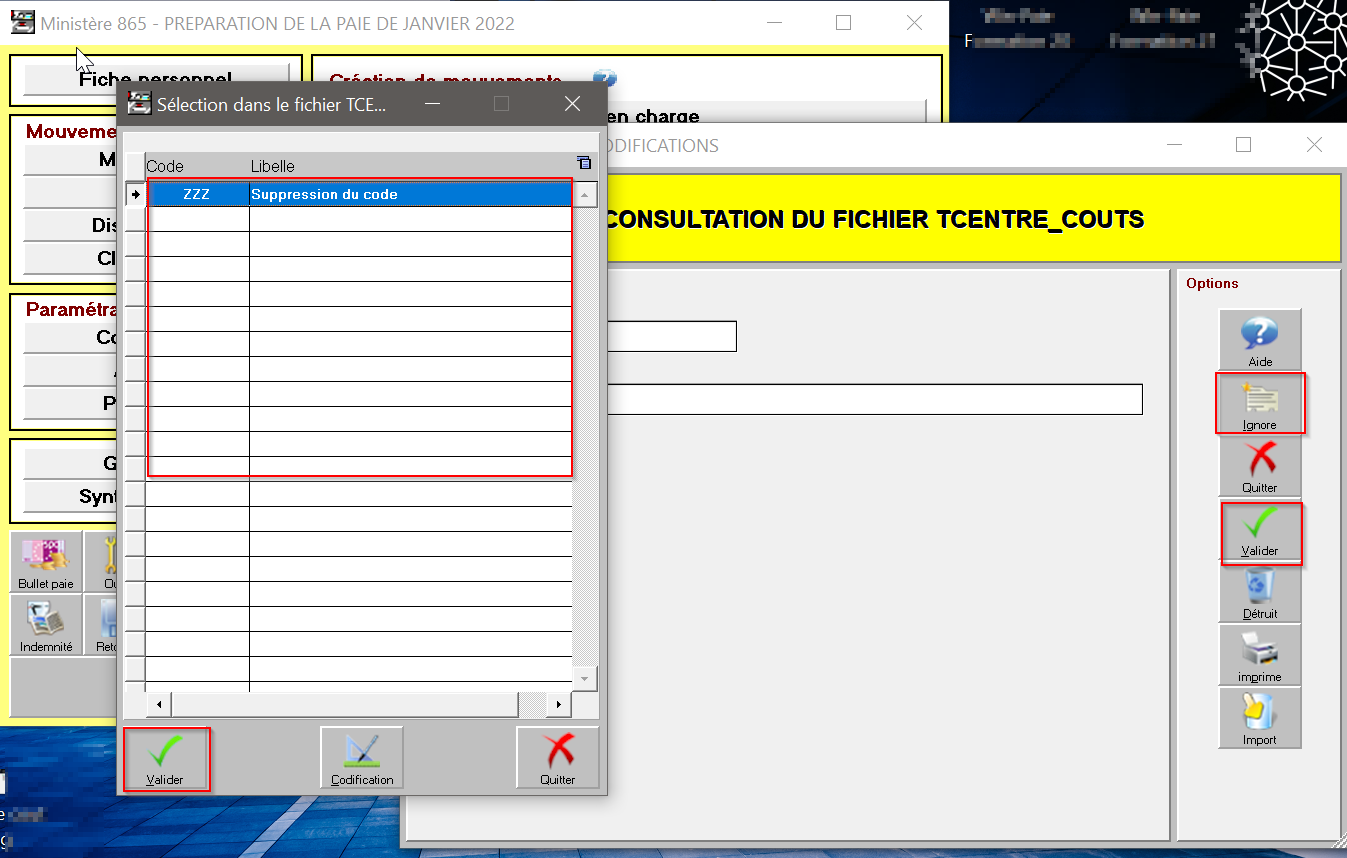Click the first empty input field
The width and height of the screenshot is (1347, 858).
(670, 336)
